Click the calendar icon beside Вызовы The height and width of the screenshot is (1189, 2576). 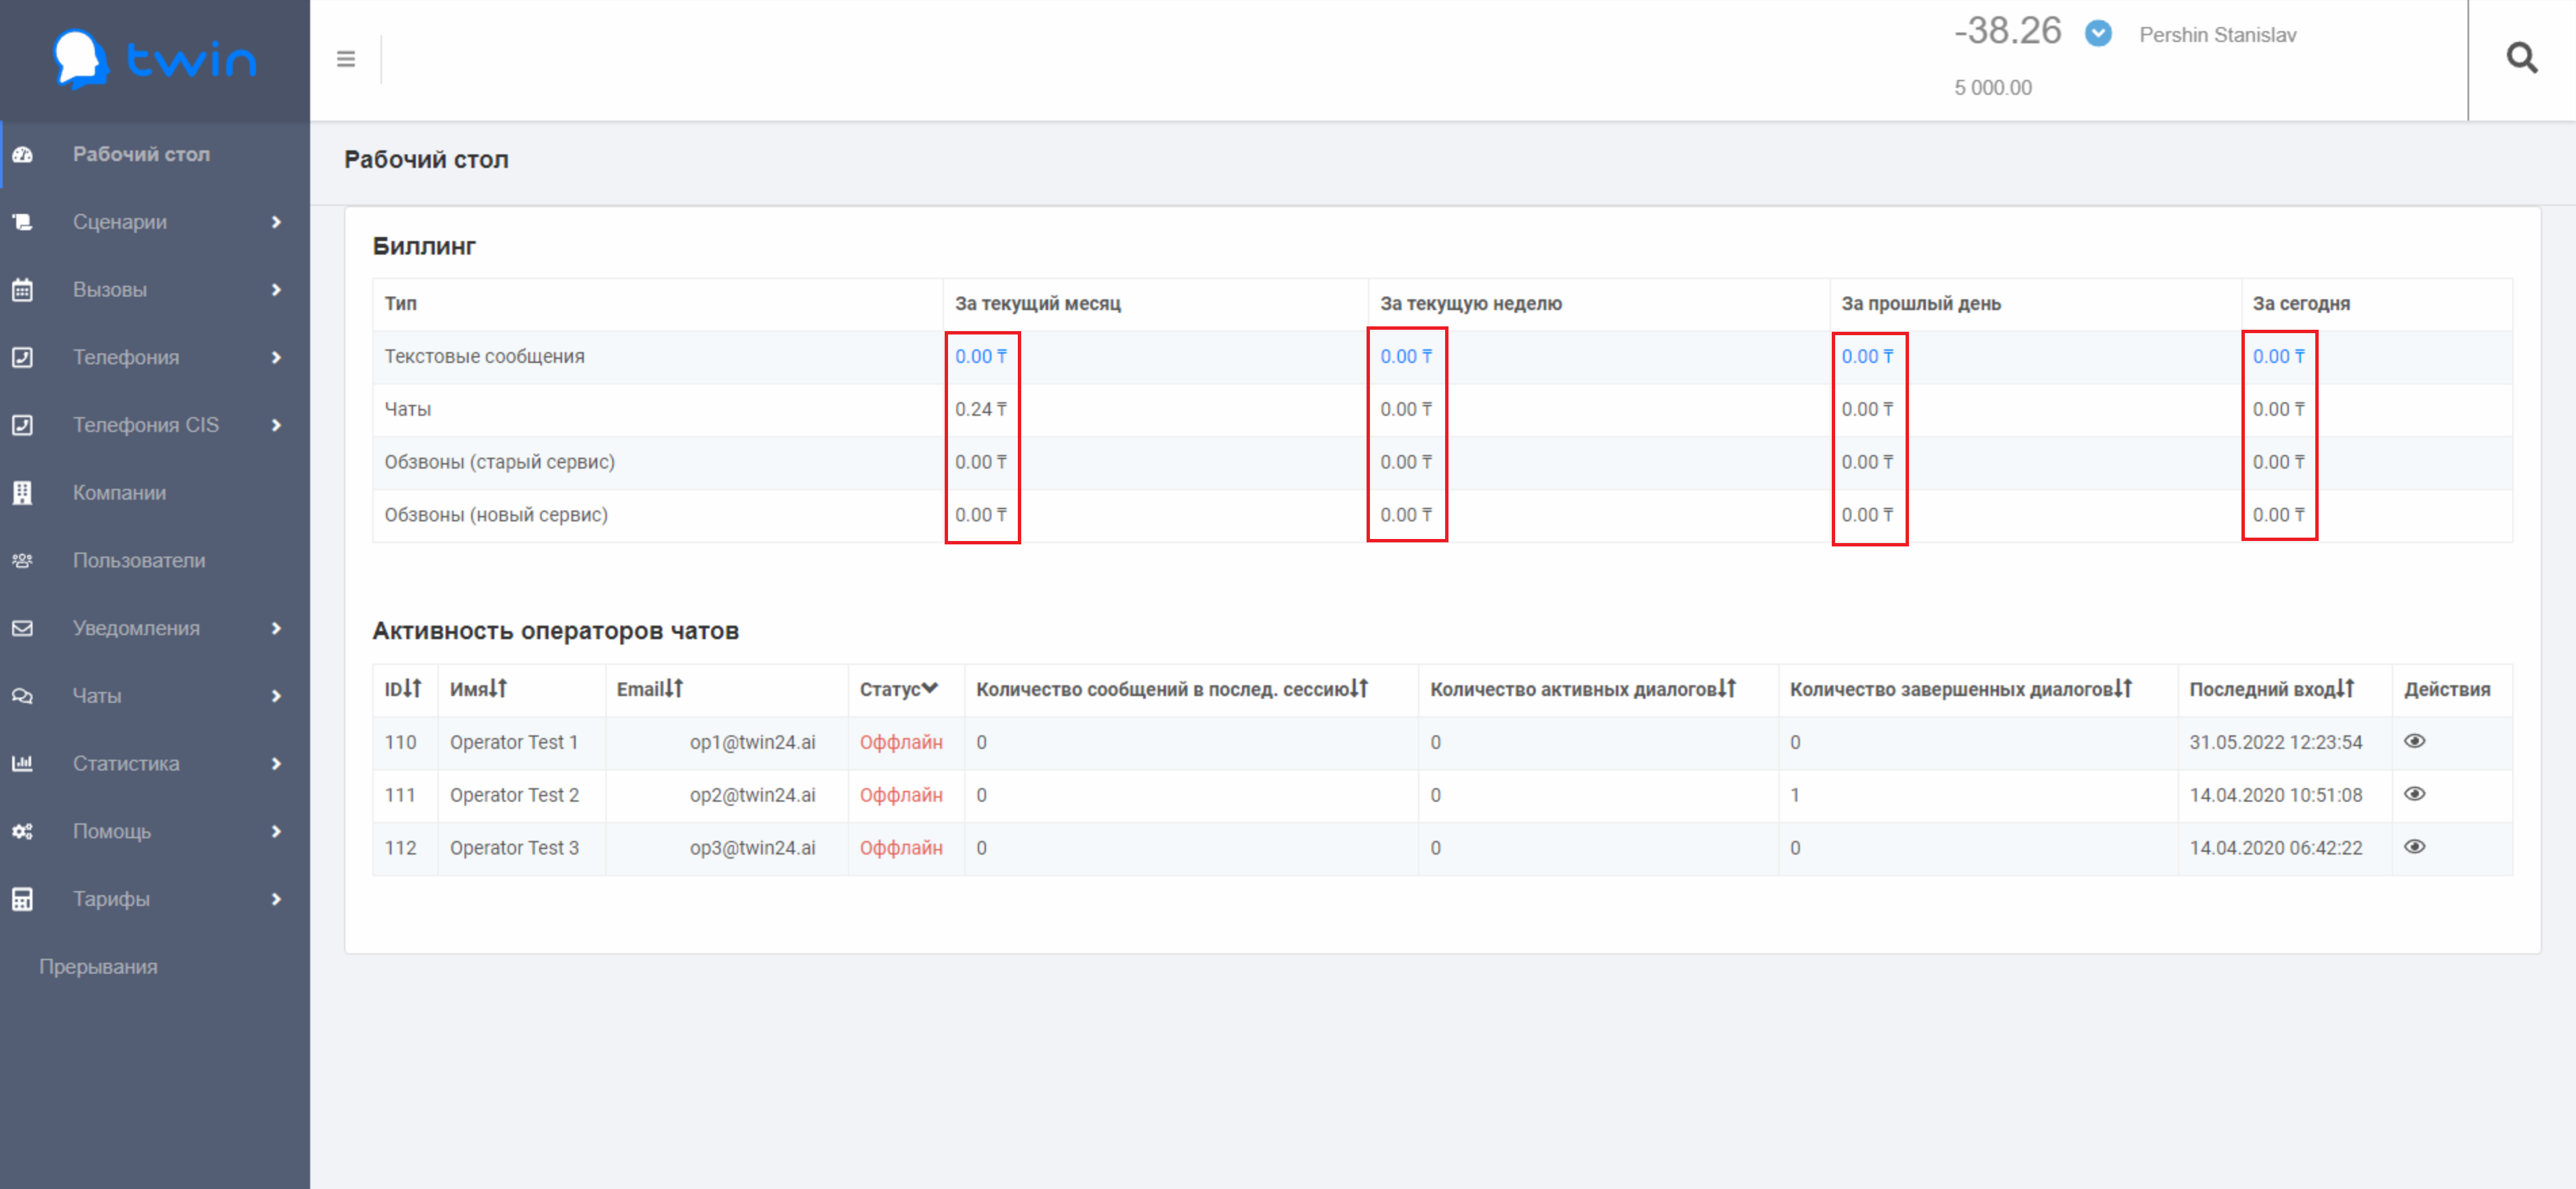pyautogui.click(x=22, y=290)
